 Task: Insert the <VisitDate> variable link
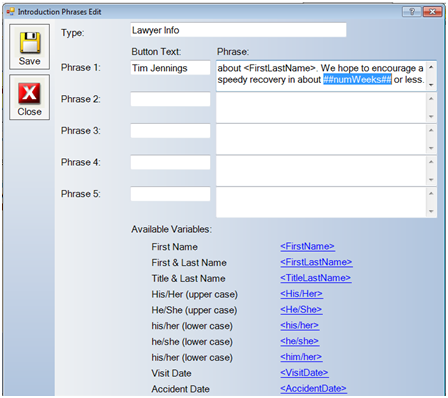[x=304, y=373]
